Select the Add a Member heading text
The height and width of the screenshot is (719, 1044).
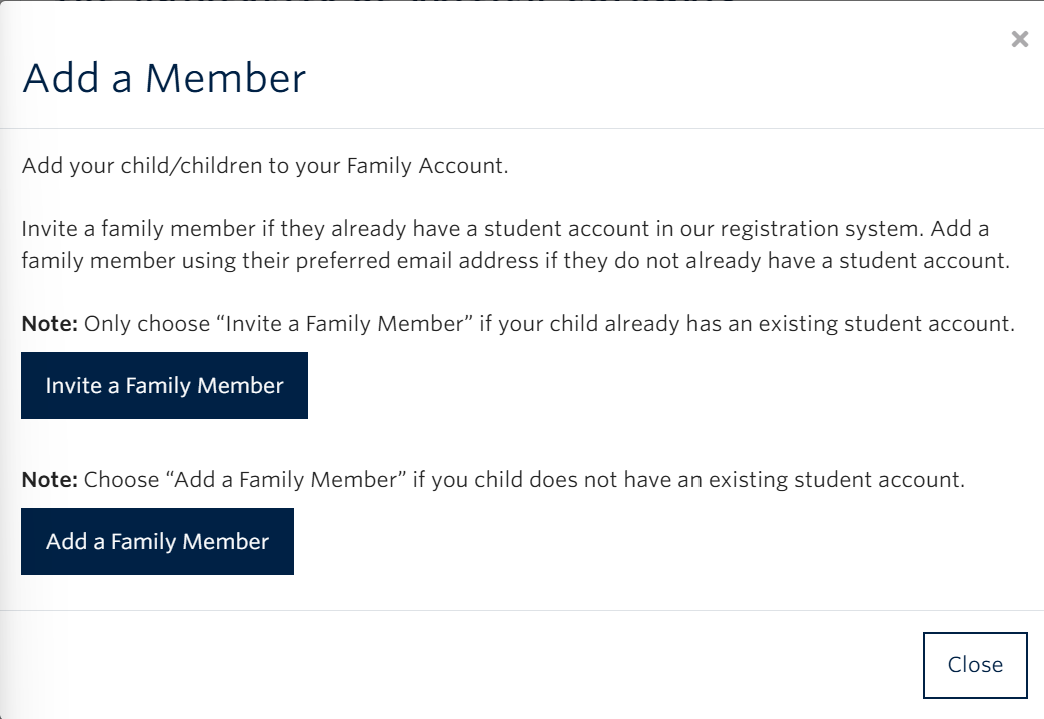click(166, 76)
